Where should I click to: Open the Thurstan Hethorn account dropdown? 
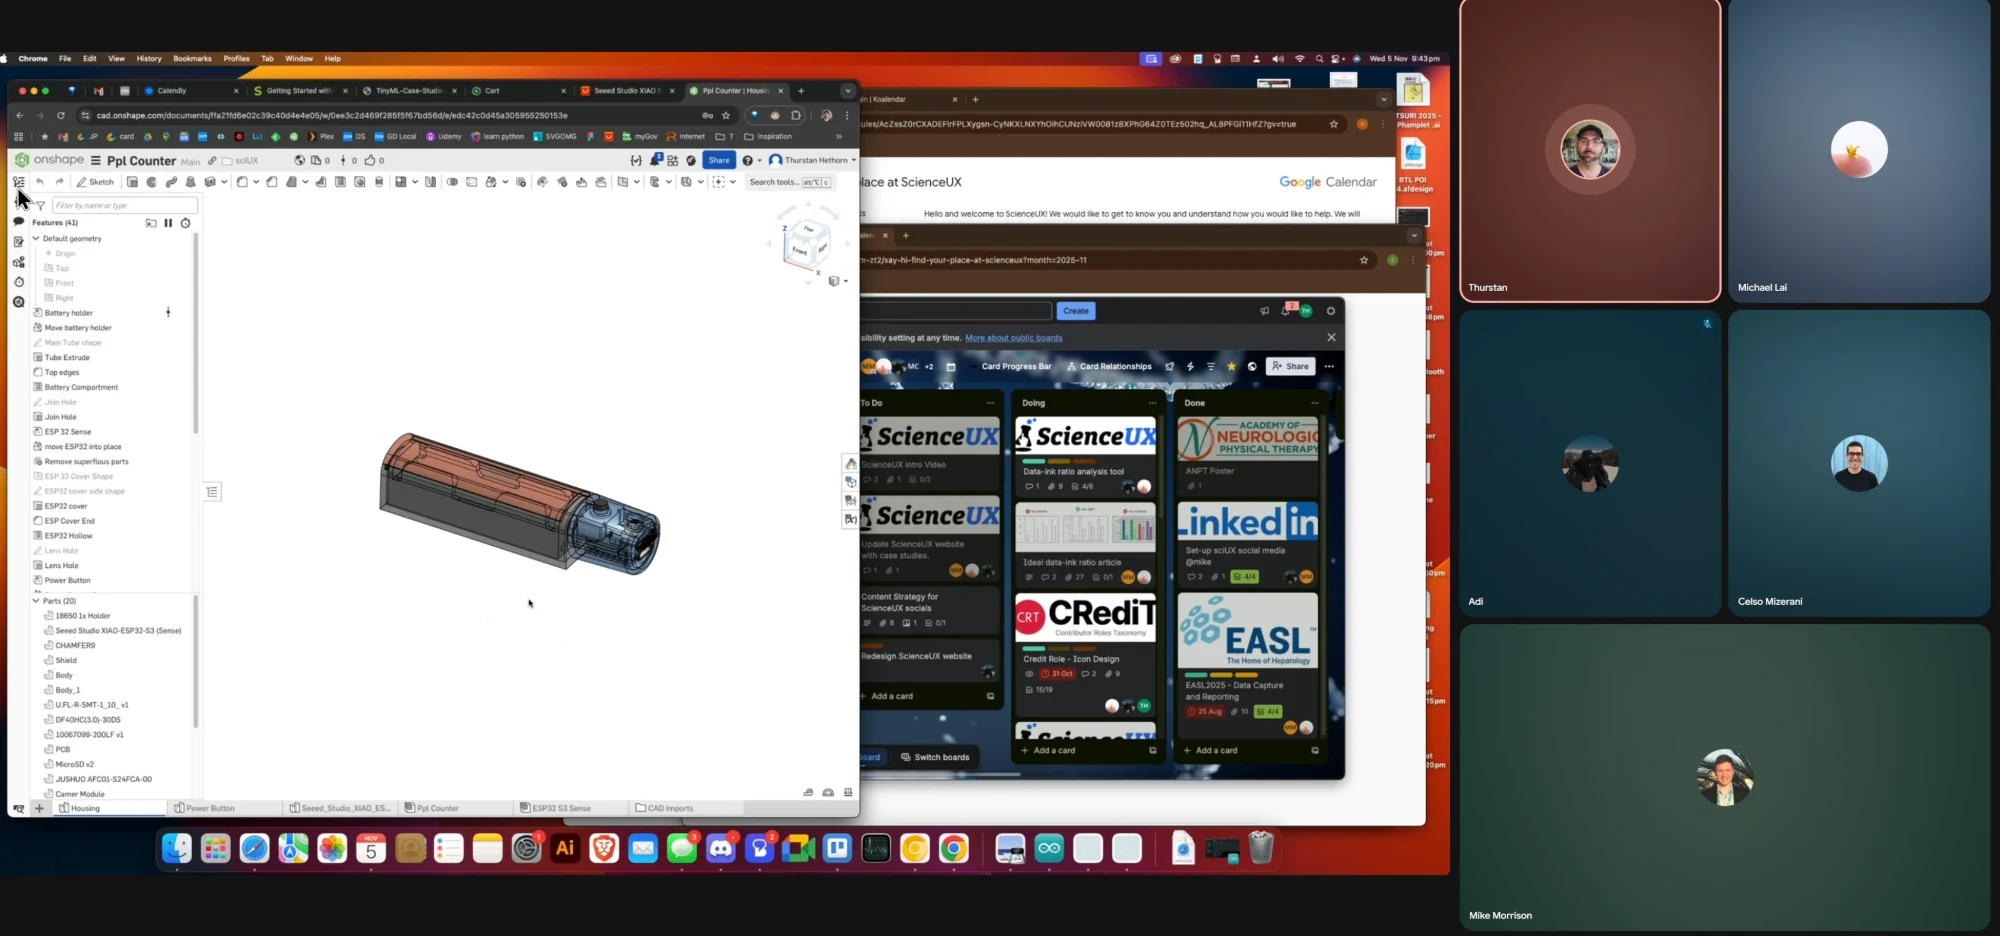pos(813,160)
